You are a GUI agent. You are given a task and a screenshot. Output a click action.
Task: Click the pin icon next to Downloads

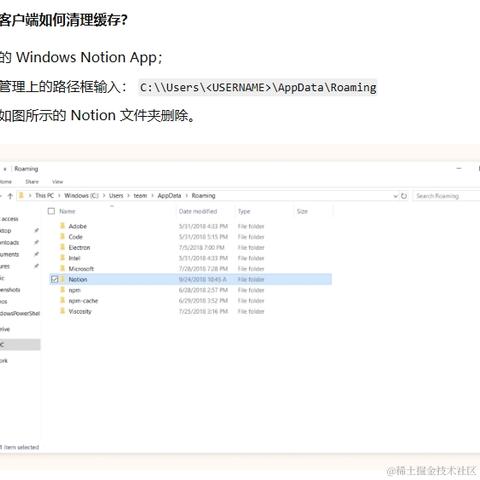click(x=36, y=242)
